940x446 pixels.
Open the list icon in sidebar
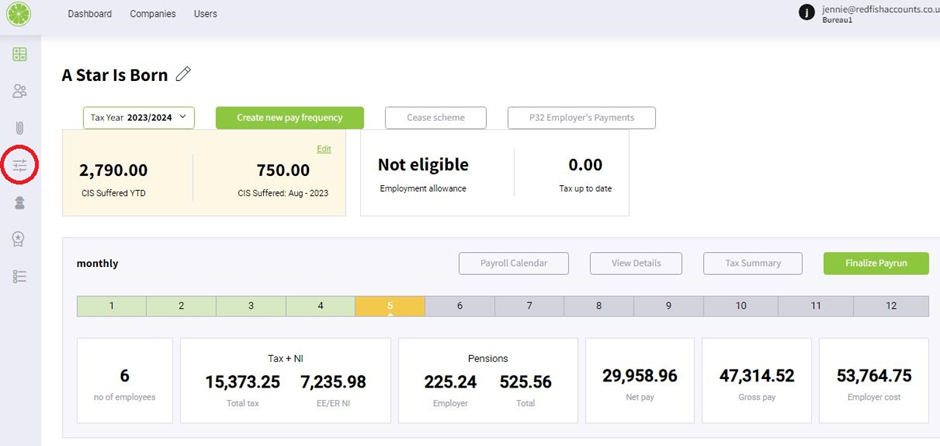coord(19,276)
